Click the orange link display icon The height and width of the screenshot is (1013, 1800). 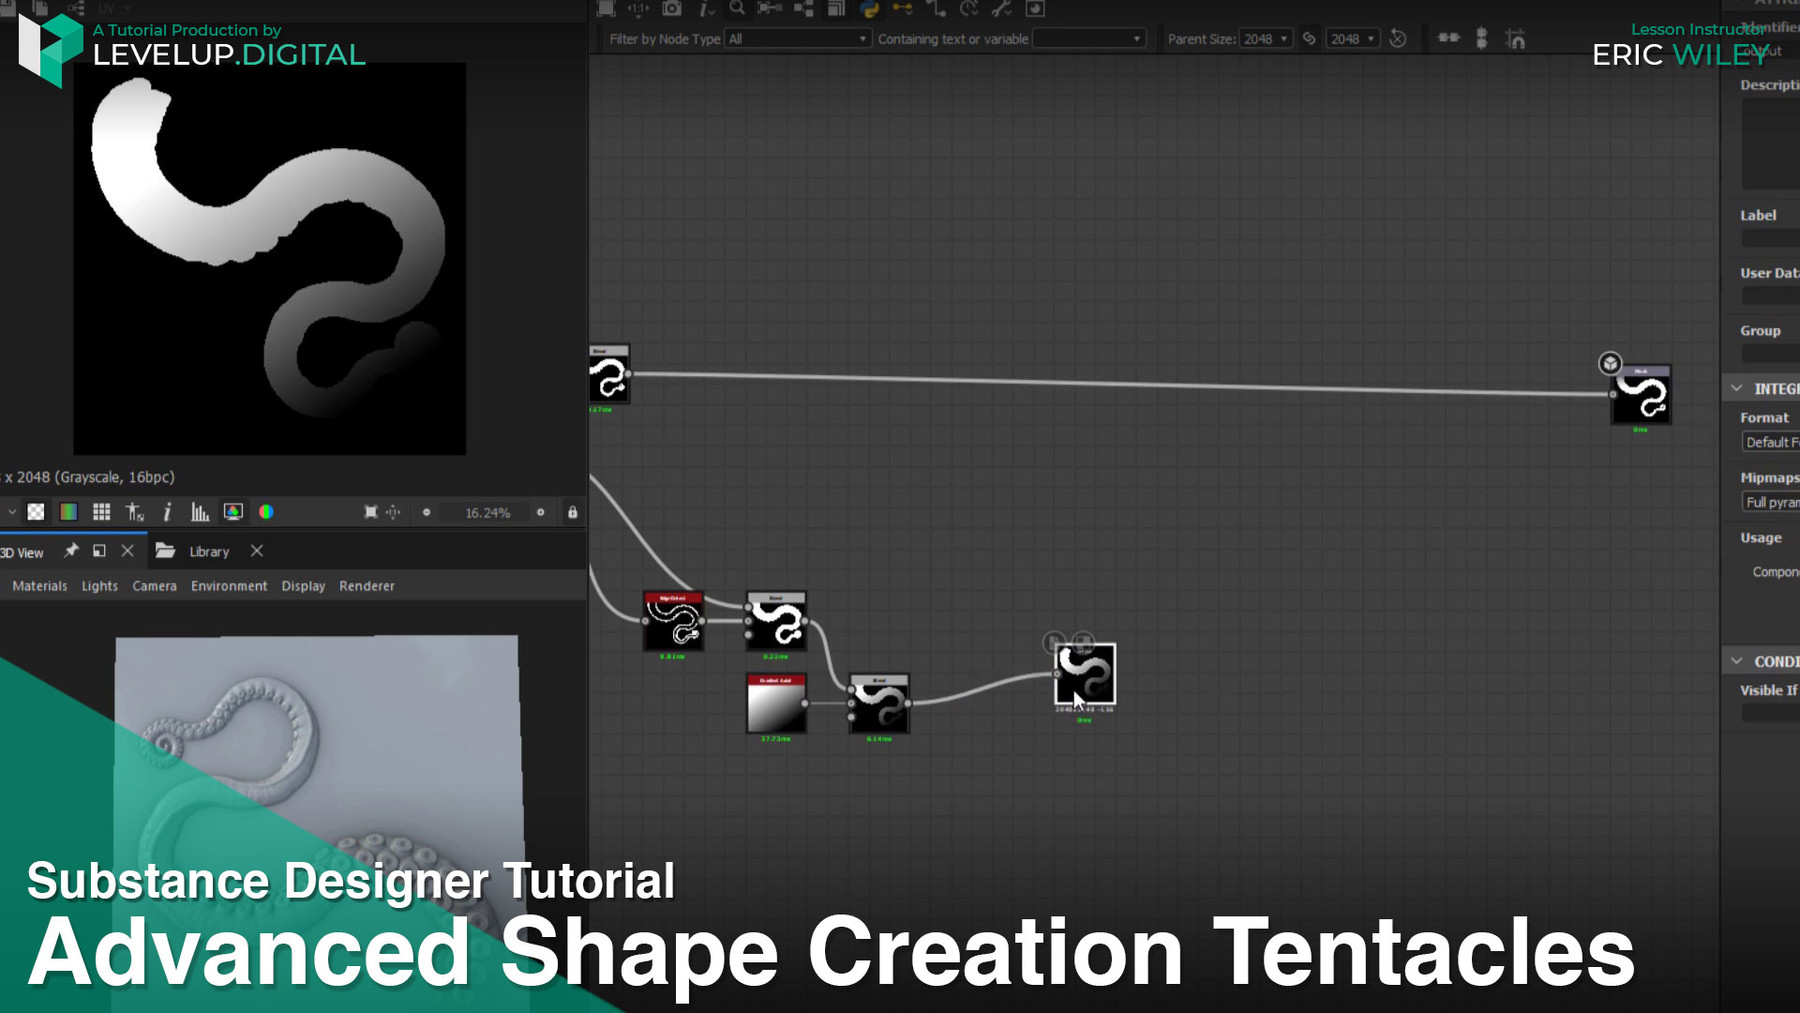pyautogui.click(x=902, y=8)
